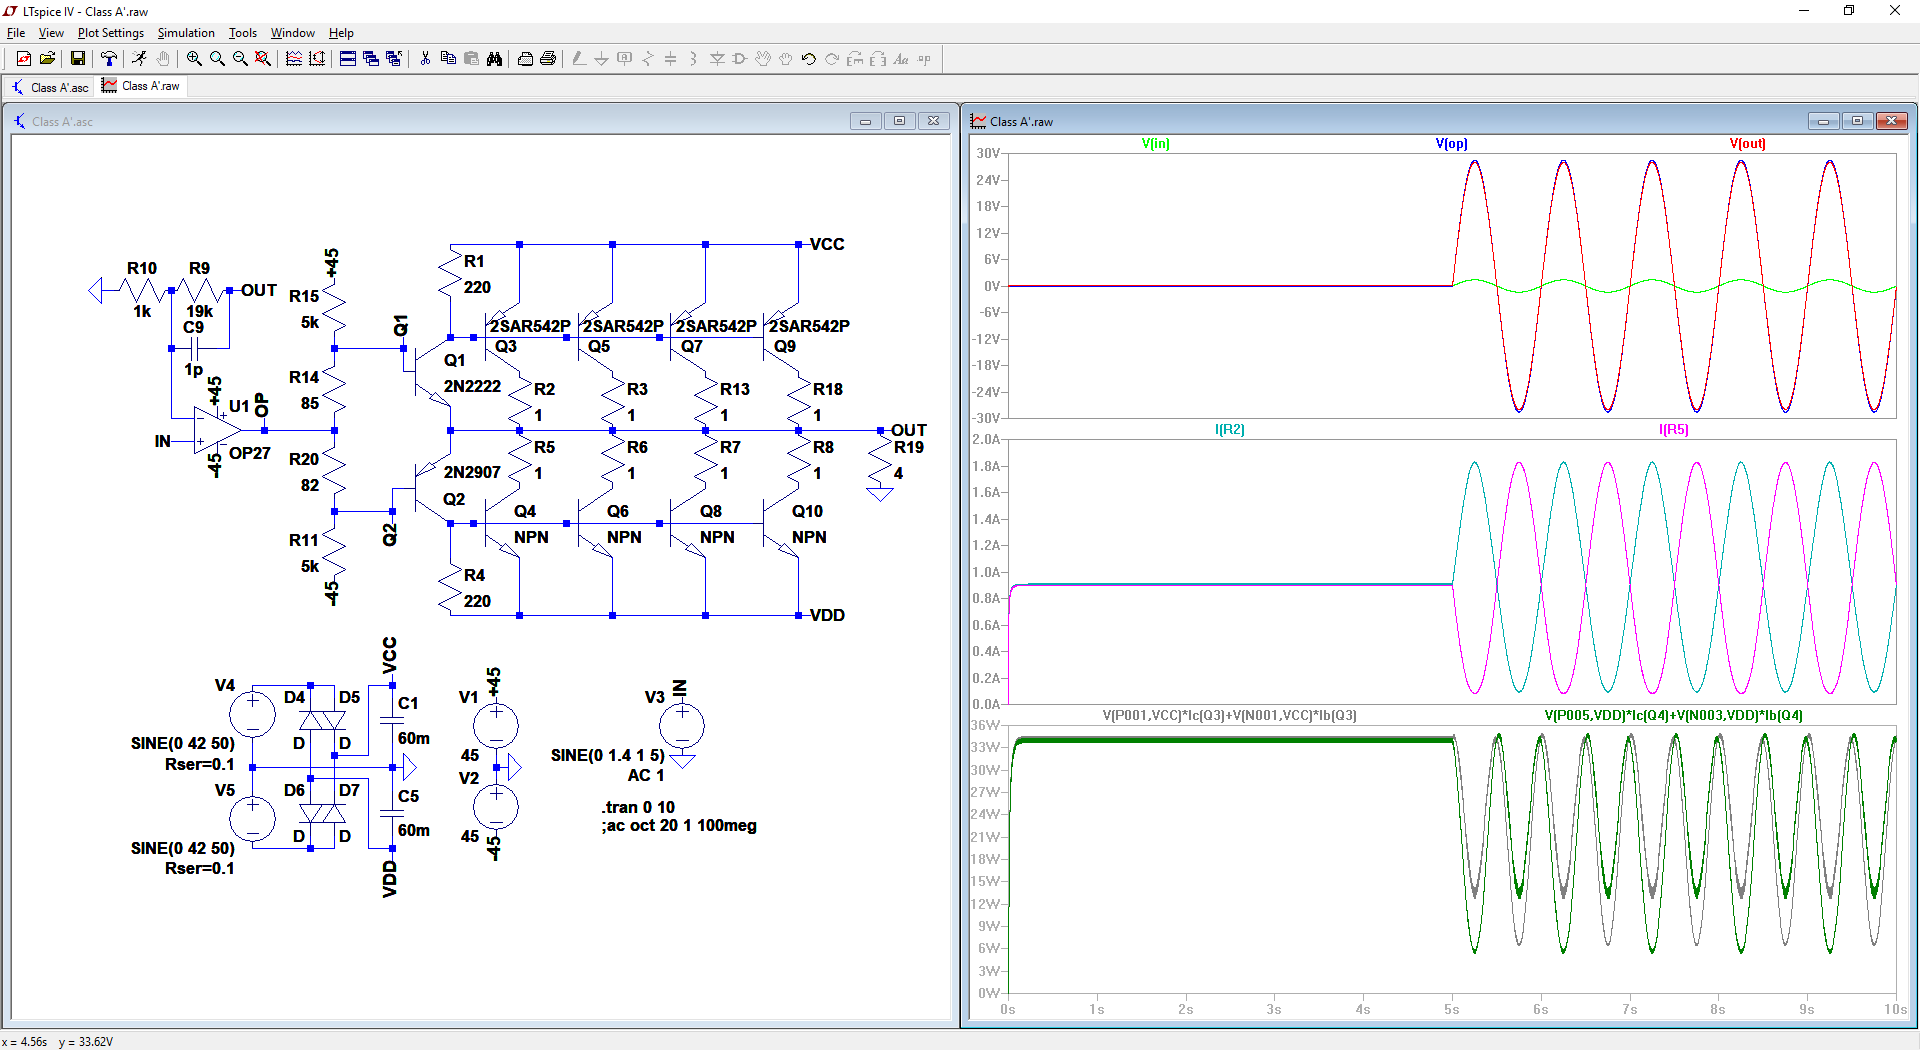This screenshot has height=1050, width=1920.
Task: Open the Control Panel hammer icon
Action: click(x=108, y=59)
